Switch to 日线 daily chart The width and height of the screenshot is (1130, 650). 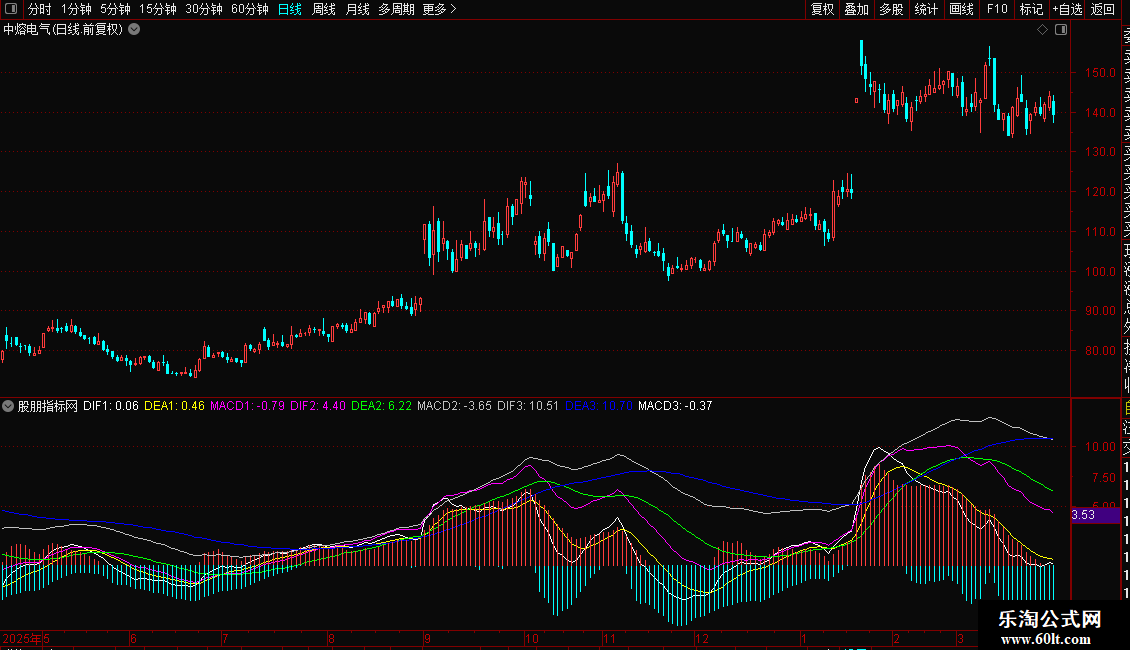pyautogui.click(x=290, y=9)
